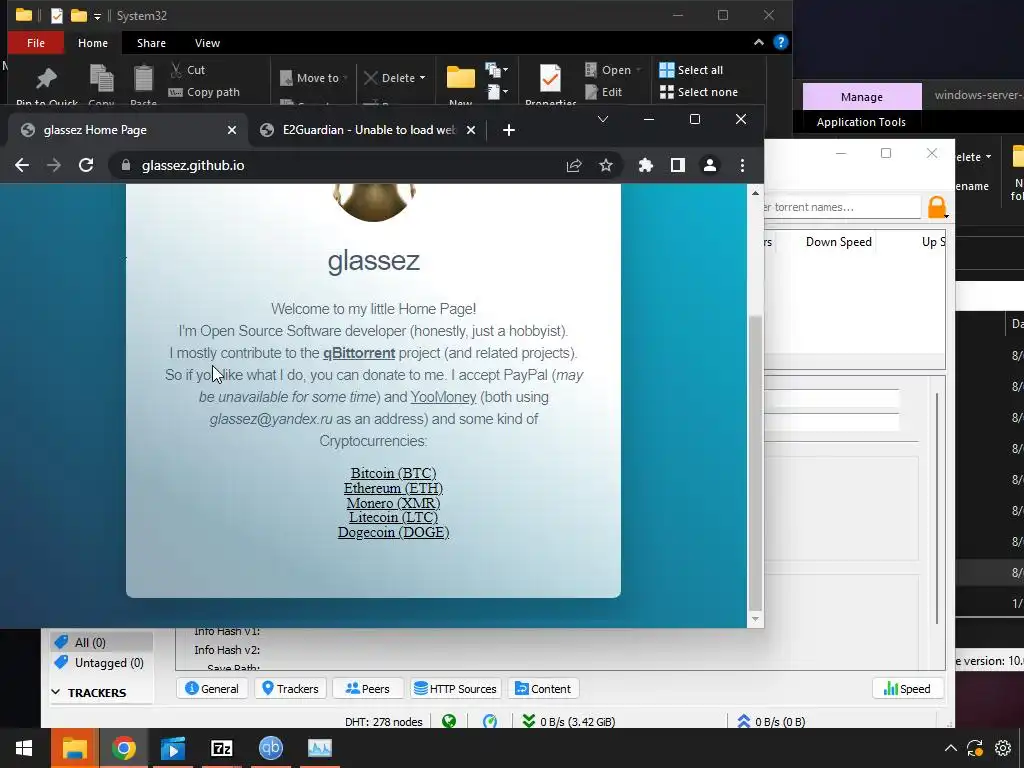Click Copy path in Explorer ribbon
1024x768 pixels.
[204, 92]
